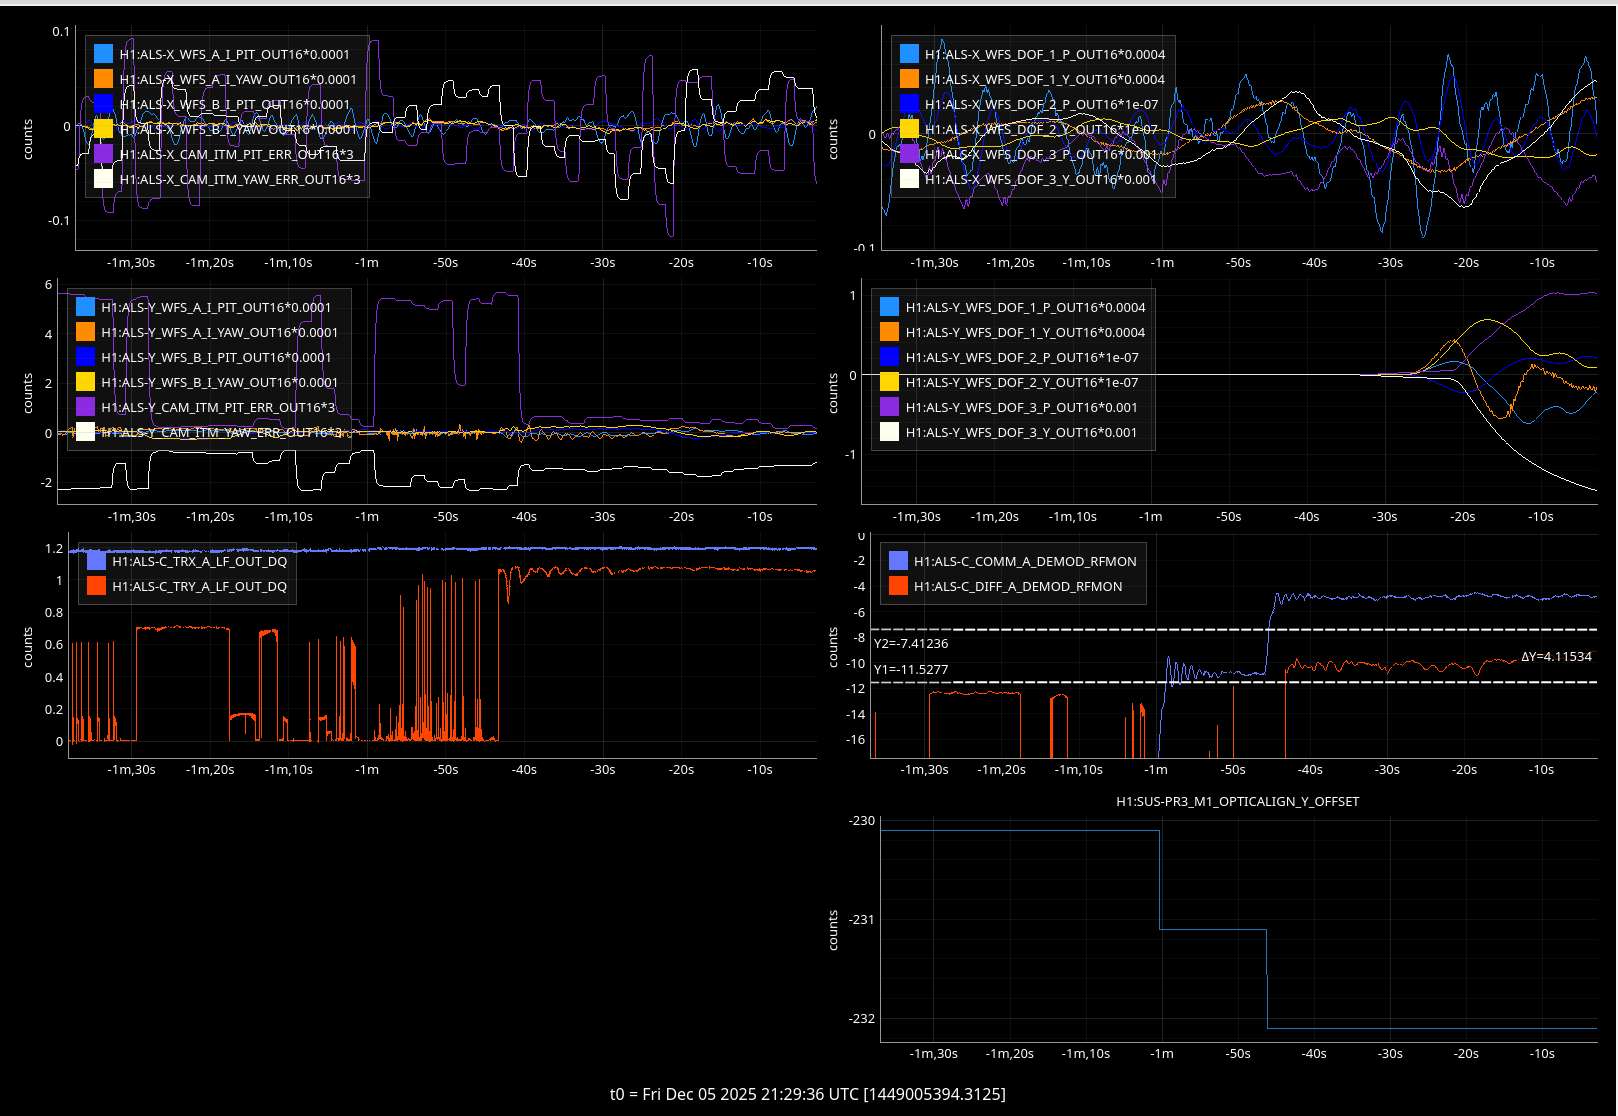Screen dimensions: 1618x1116
Task: Click the counts axis label of PR3 offset plot
Action: click(x=833, y=930)
